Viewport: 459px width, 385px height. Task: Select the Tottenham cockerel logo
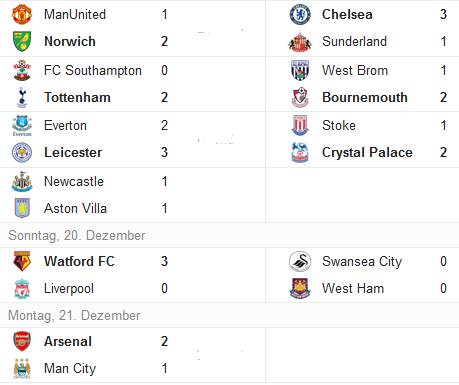click(22, 97)
